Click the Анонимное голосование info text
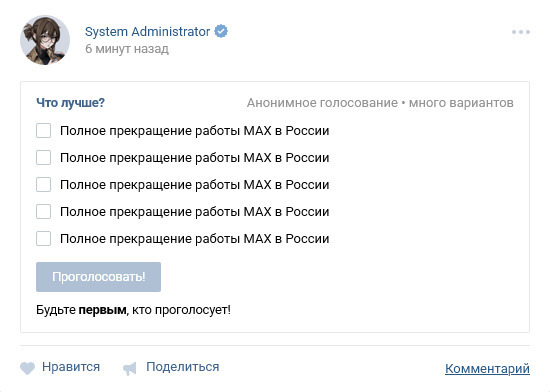 322,103
